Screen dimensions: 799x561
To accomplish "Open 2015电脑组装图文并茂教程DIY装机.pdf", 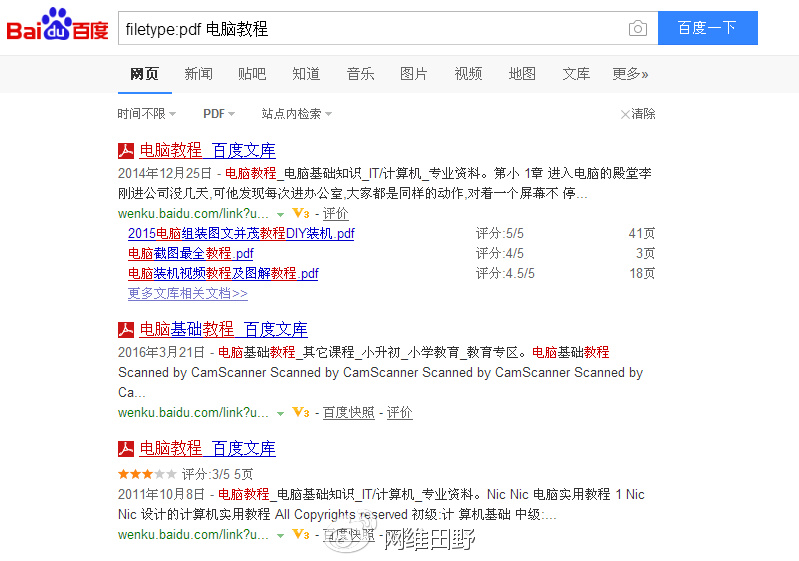I will coord(241,233).
